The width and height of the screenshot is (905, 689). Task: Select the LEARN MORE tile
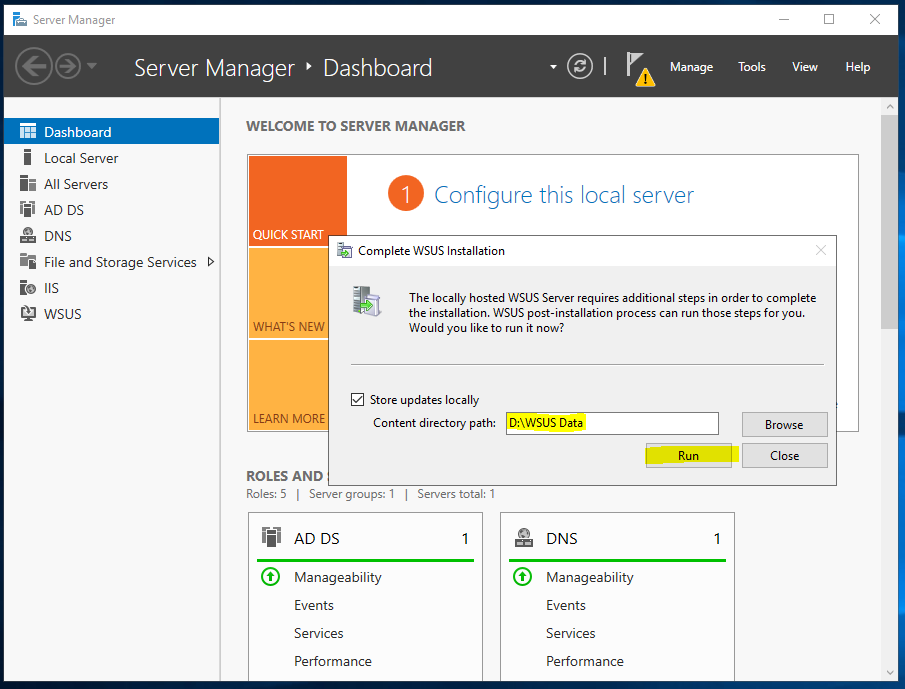click(x=289, y=385)
